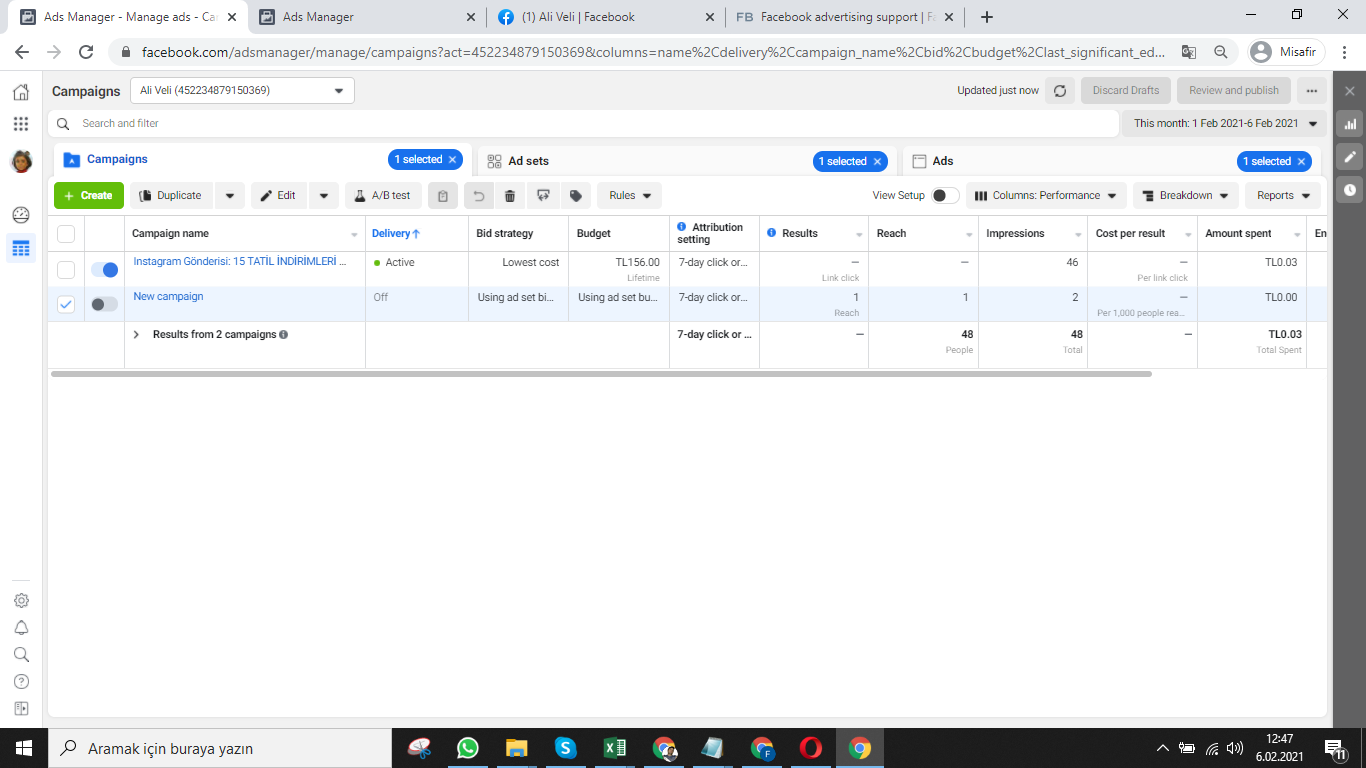The height and width of the screenshot is (768, 1366).
Task: Open the Ali Veli account dropdown
Action: 243,91
